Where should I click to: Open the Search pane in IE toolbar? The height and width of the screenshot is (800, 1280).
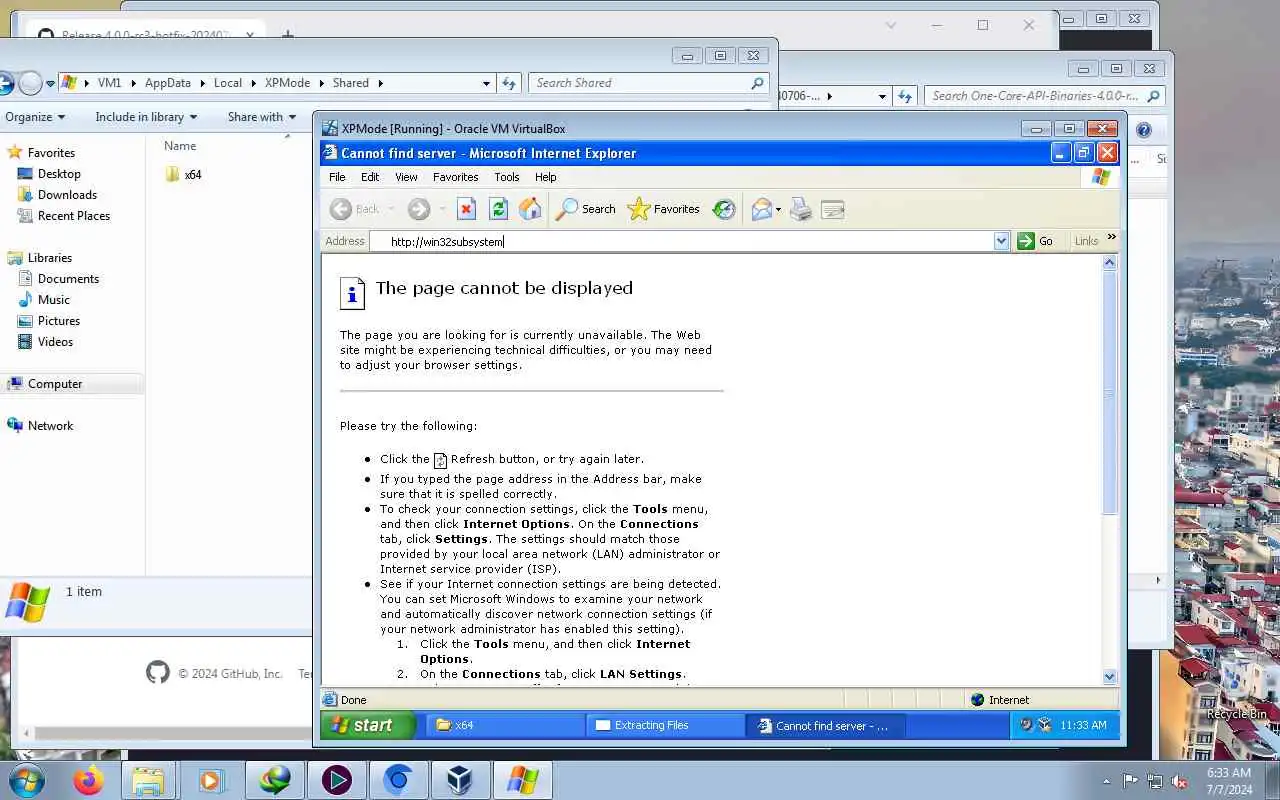[x=586, y=209]
